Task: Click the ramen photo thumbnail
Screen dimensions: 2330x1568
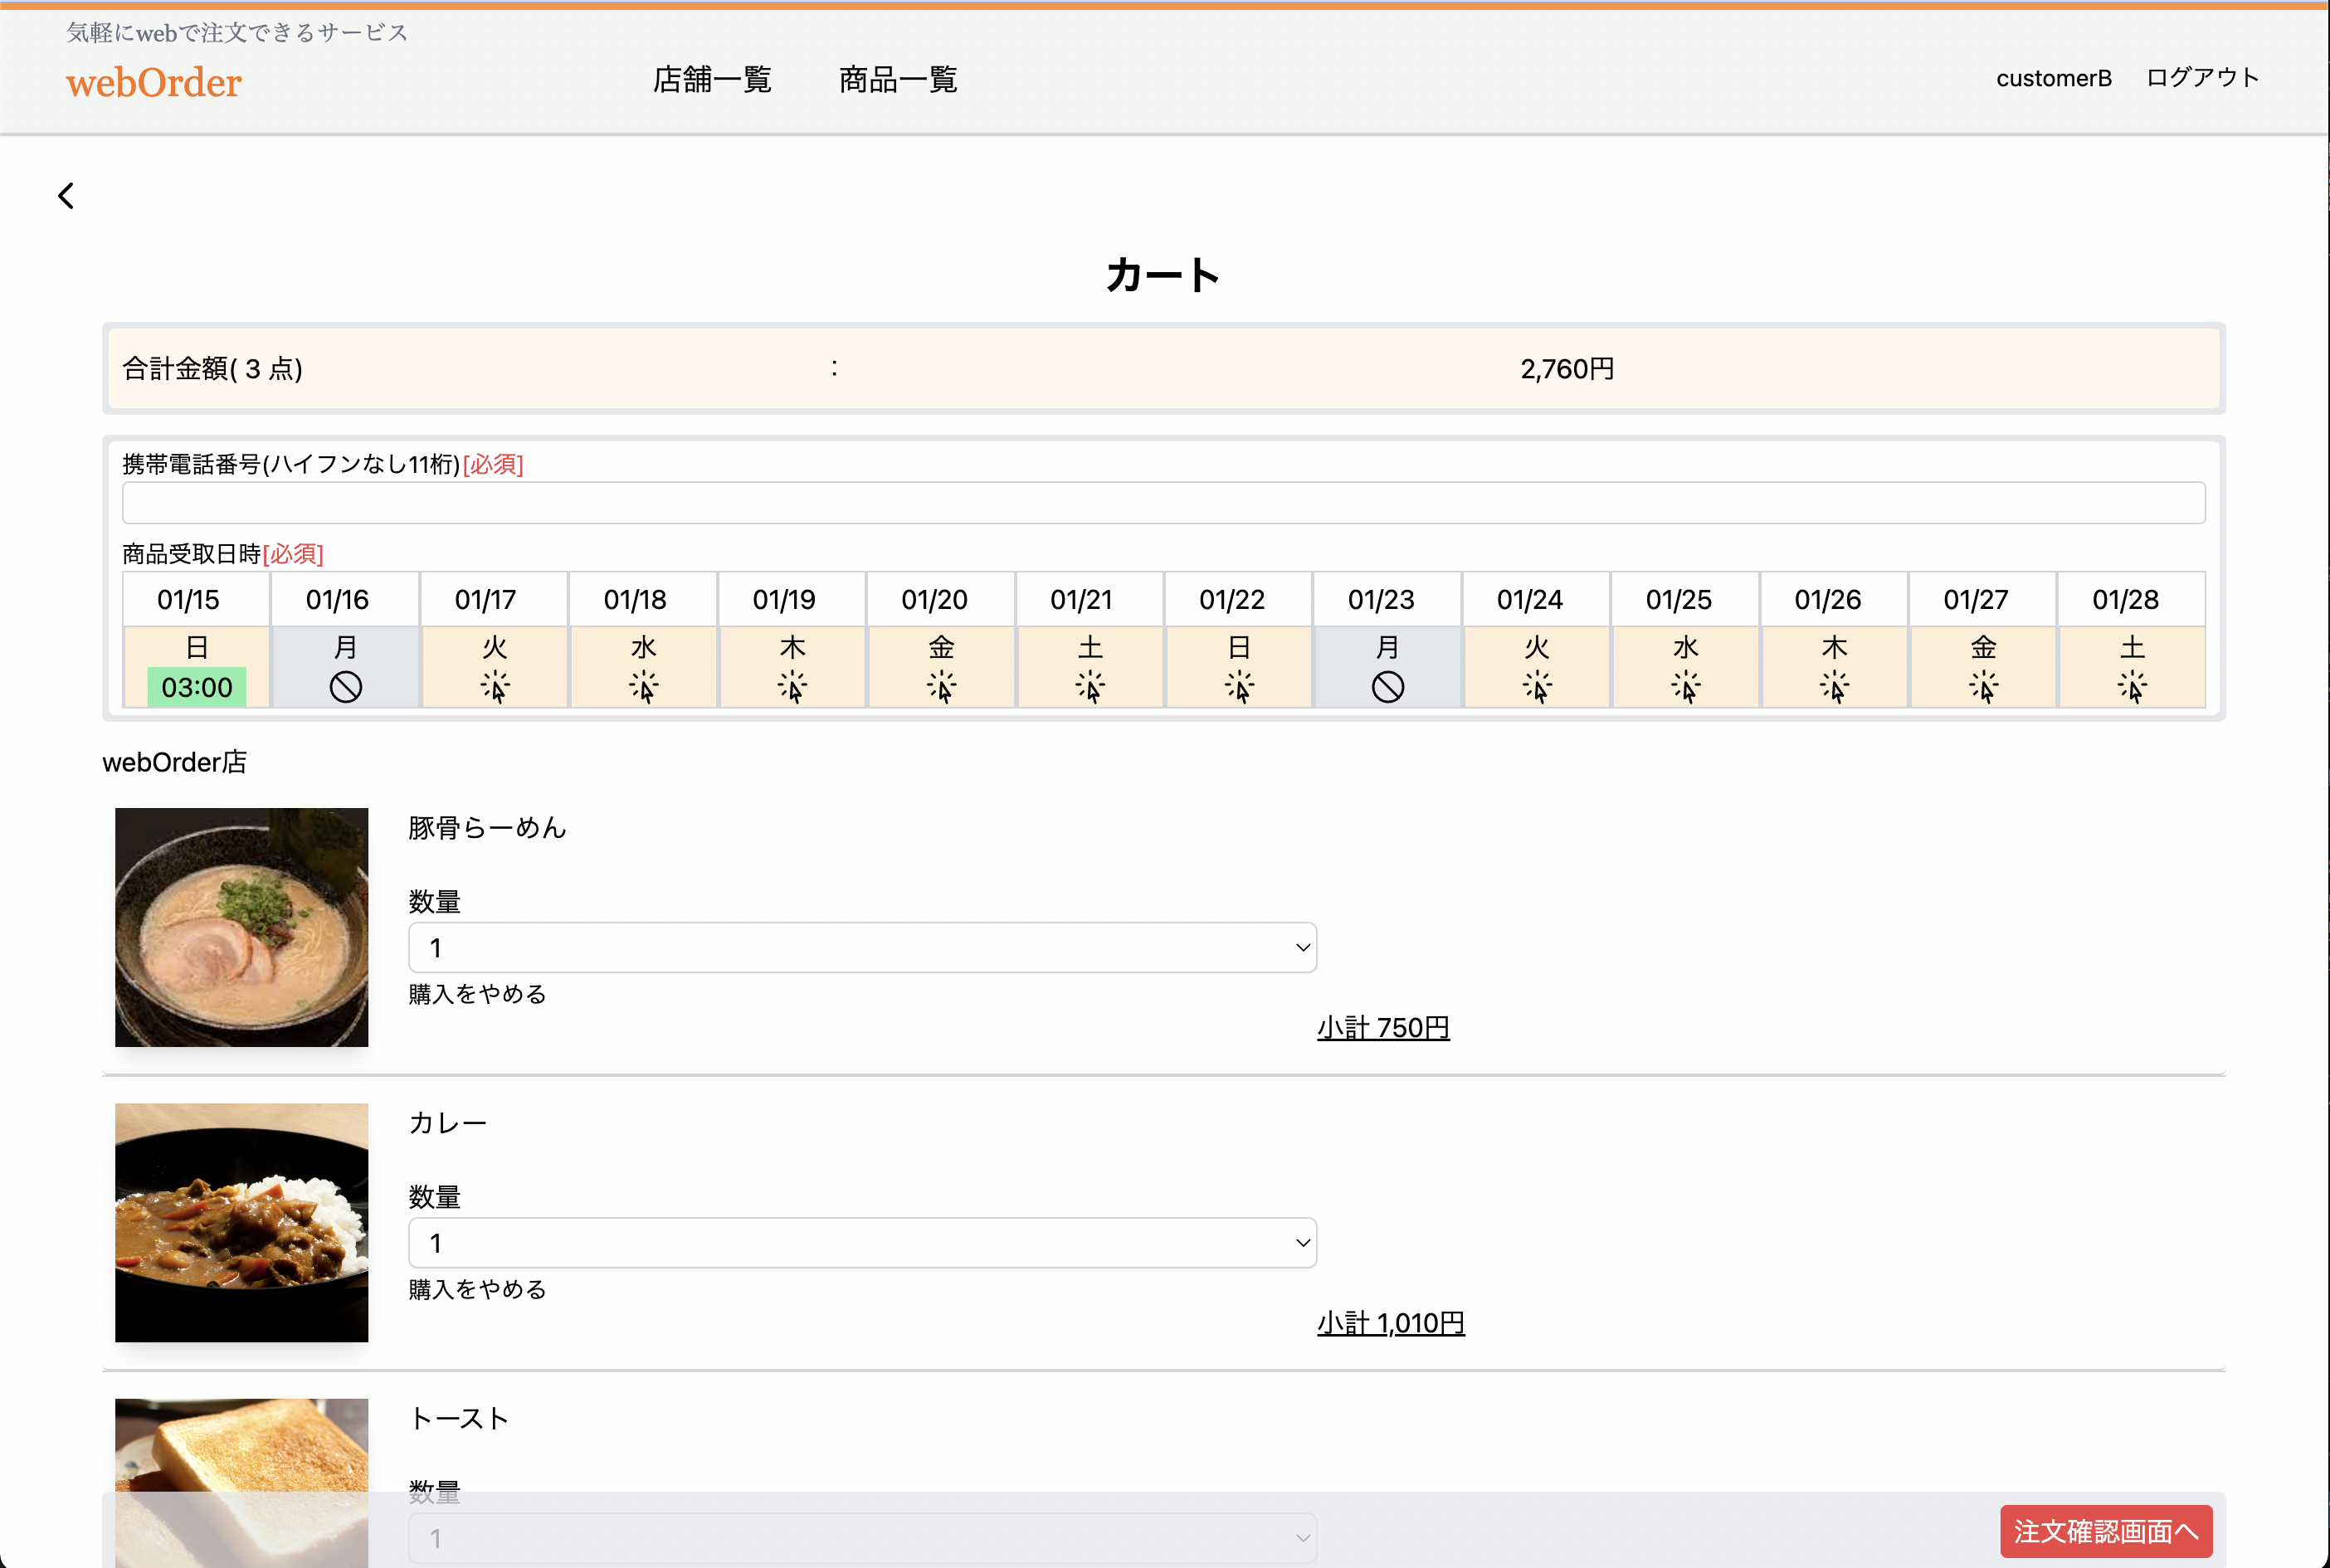Action: 241,927
